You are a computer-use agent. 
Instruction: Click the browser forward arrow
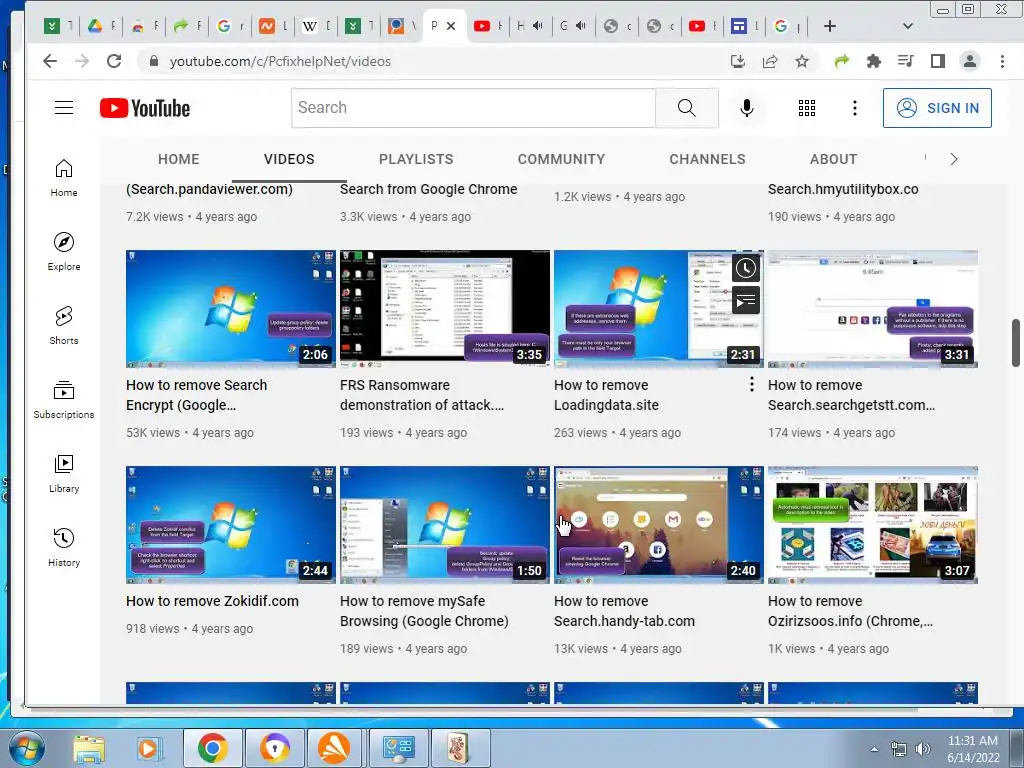(82, 61)
